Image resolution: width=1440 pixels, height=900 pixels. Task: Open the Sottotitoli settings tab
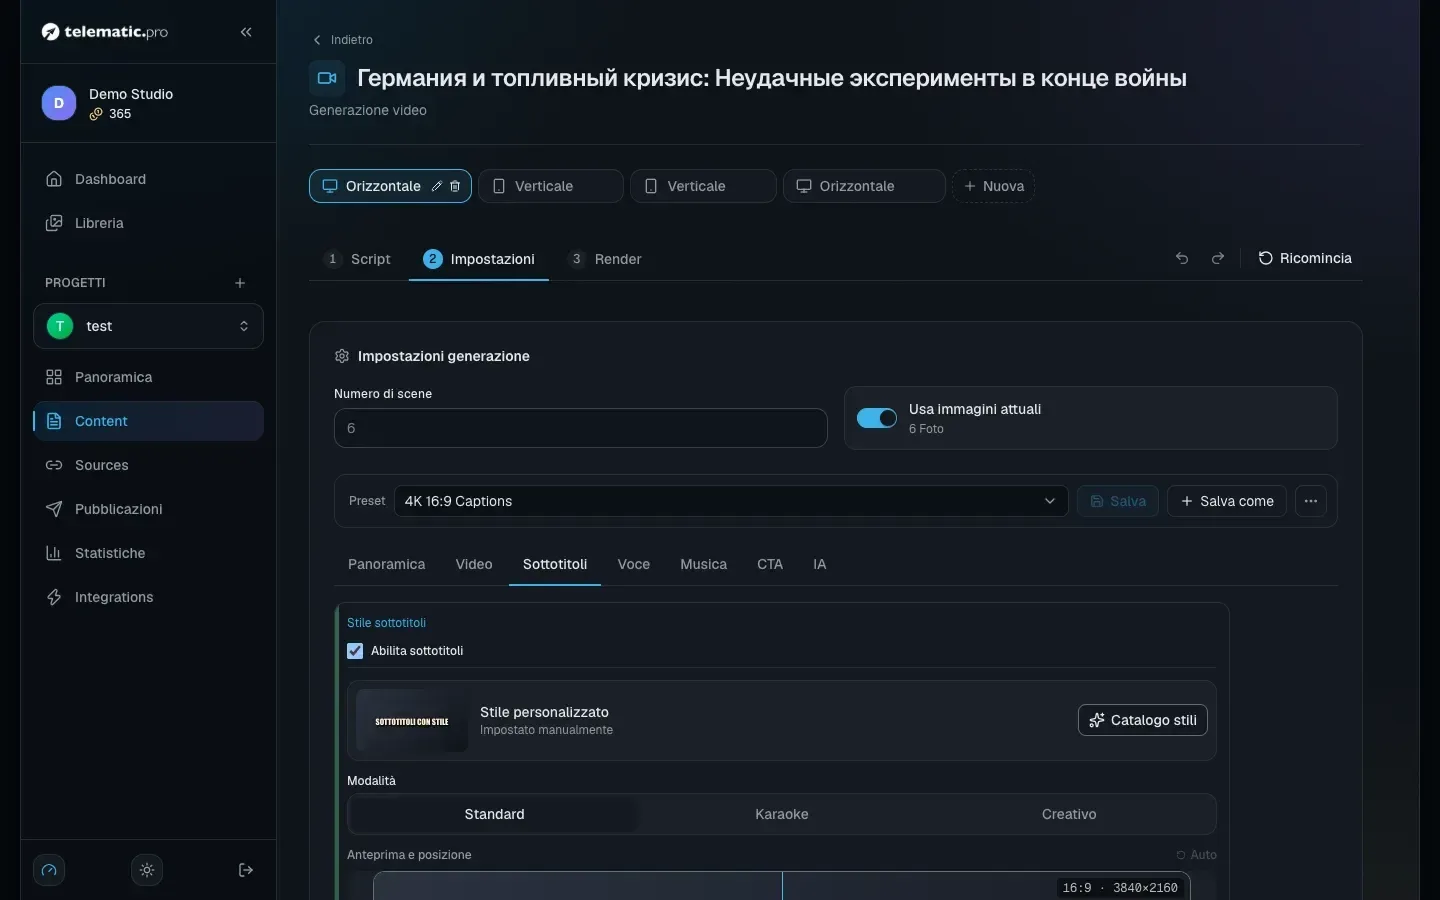(555, 564)
